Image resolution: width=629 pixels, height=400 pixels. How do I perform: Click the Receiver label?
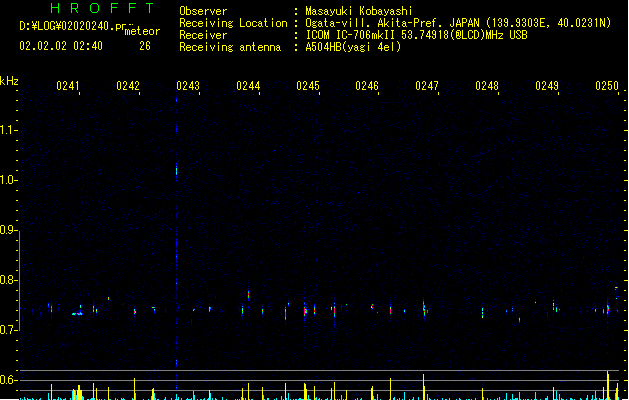click(203, 35)
